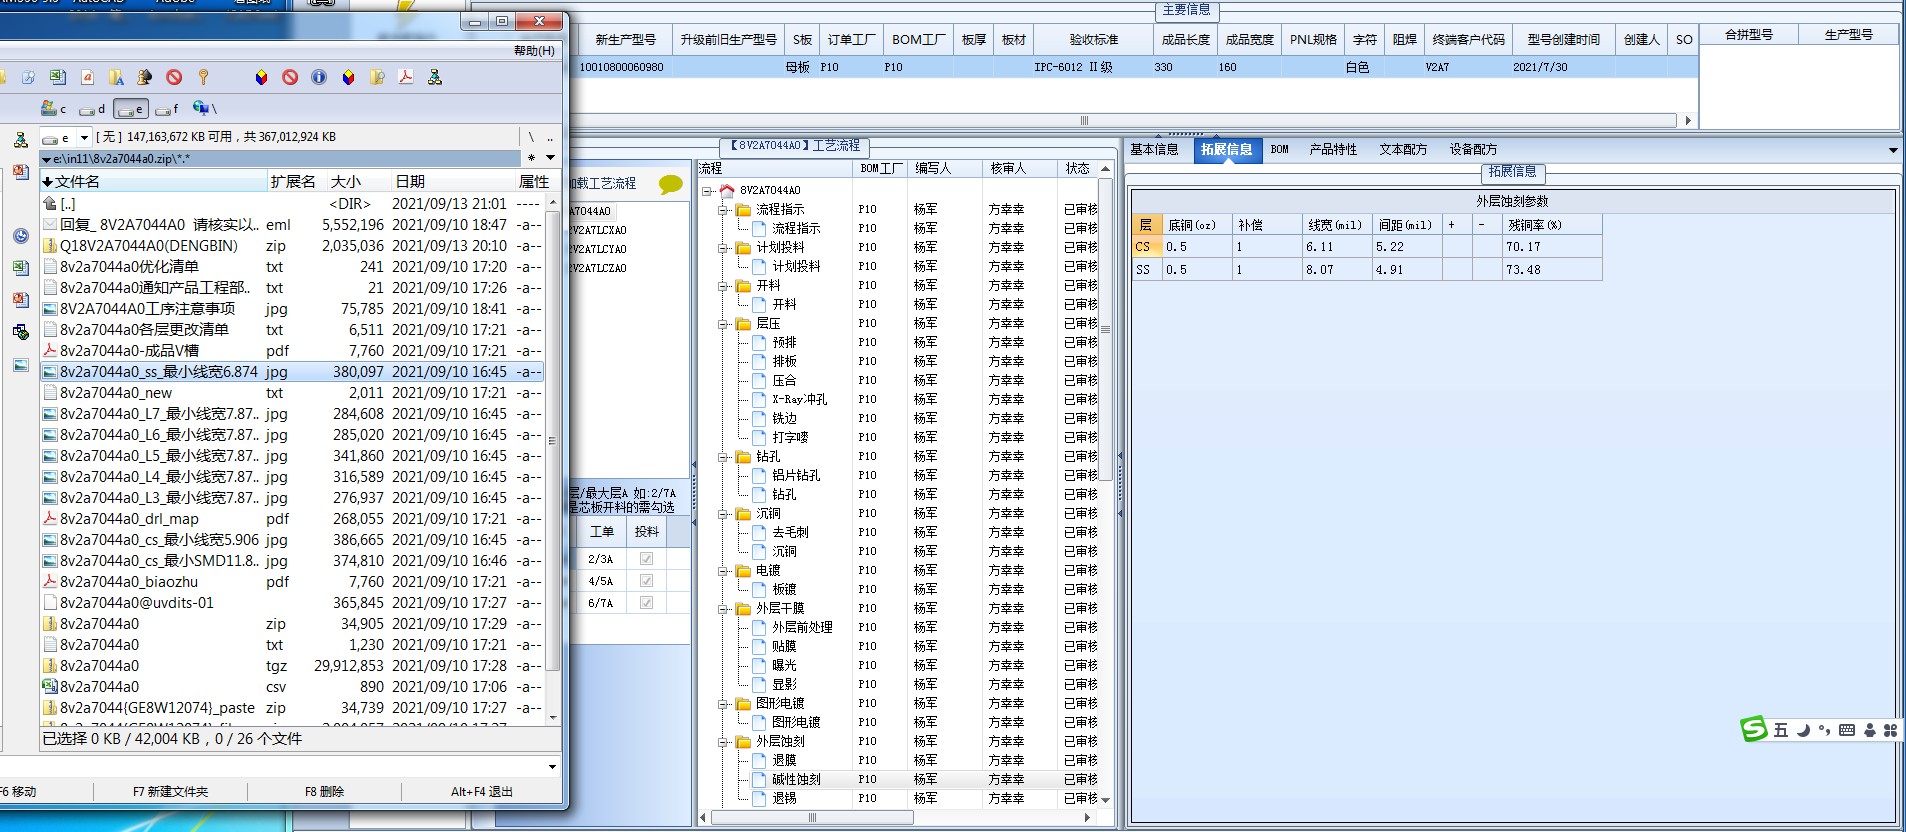1906x832 pixels.
Task: Click the F7 新建文件夹 button
Action: pyautogui.click(x=170, y=792)
